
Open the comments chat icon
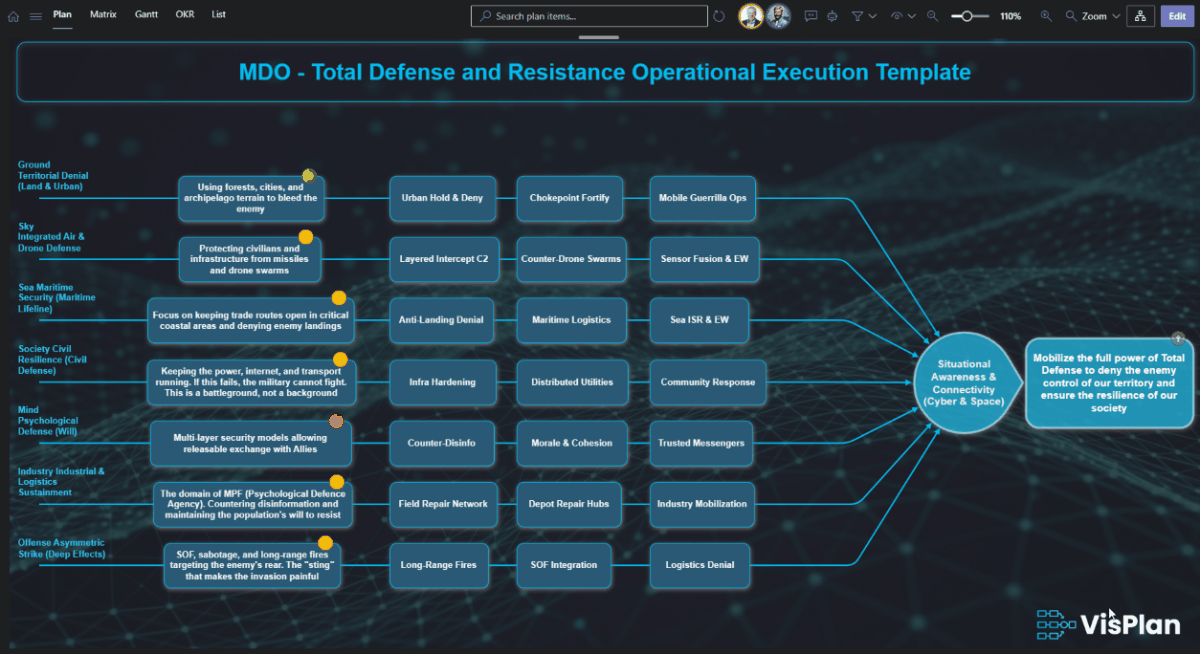[x=810, y=16]
